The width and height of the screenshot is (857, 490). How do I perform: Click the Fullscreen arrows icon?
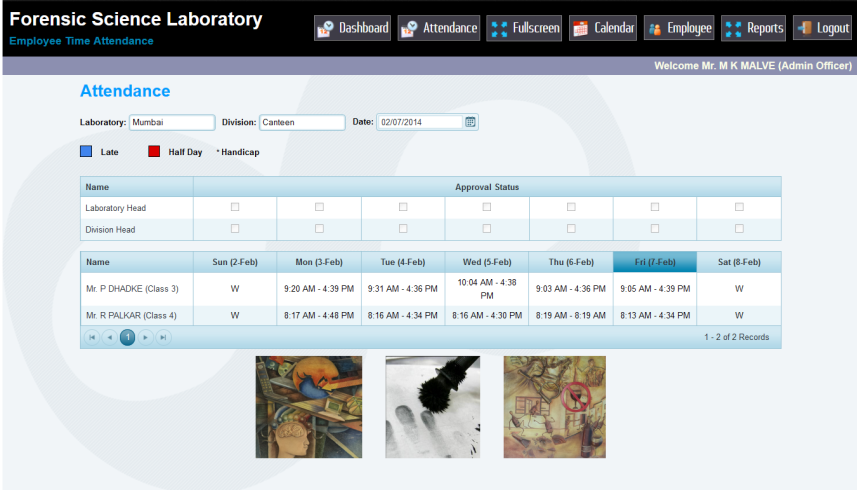click(499, 29)
